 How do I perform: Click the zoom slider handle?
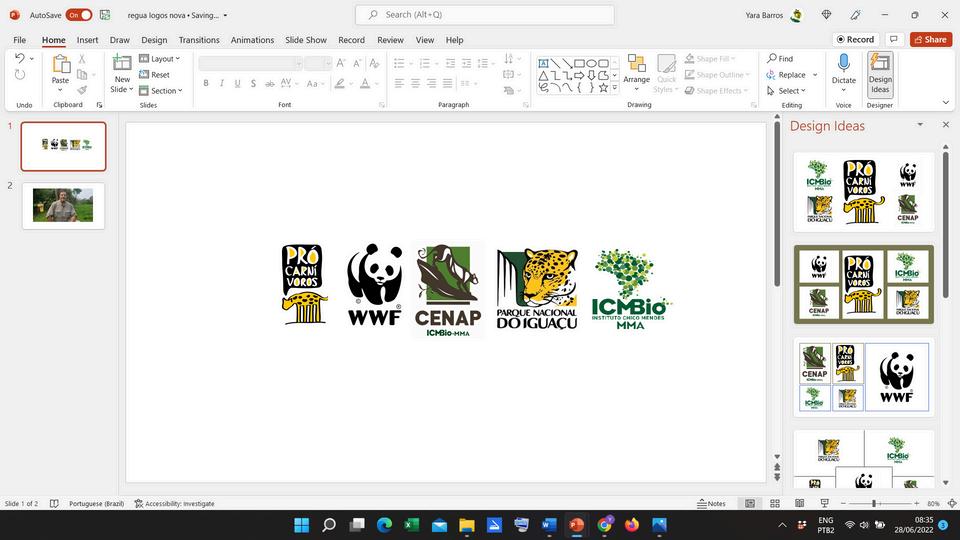[874, 503]
